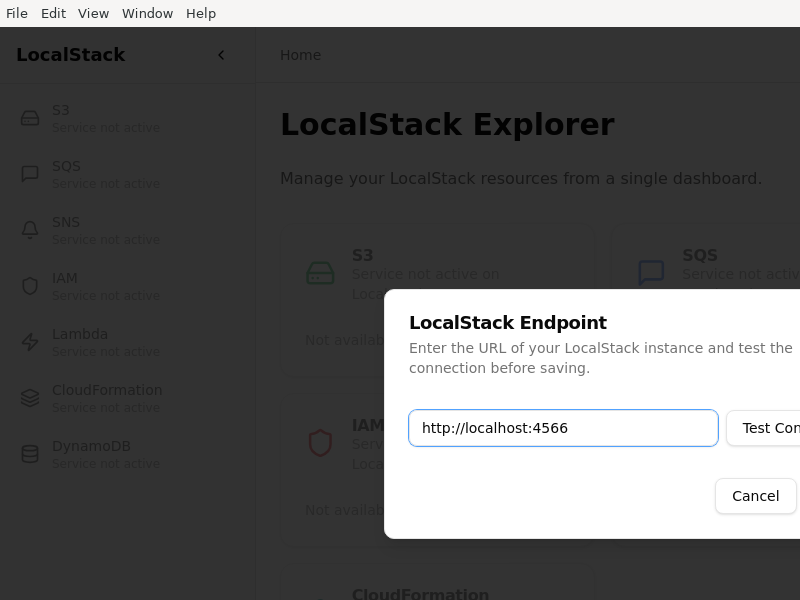The height and width of the screenshot is (600, 800).
Task: Open the SQS card heading
Action: tap(700, 255)
